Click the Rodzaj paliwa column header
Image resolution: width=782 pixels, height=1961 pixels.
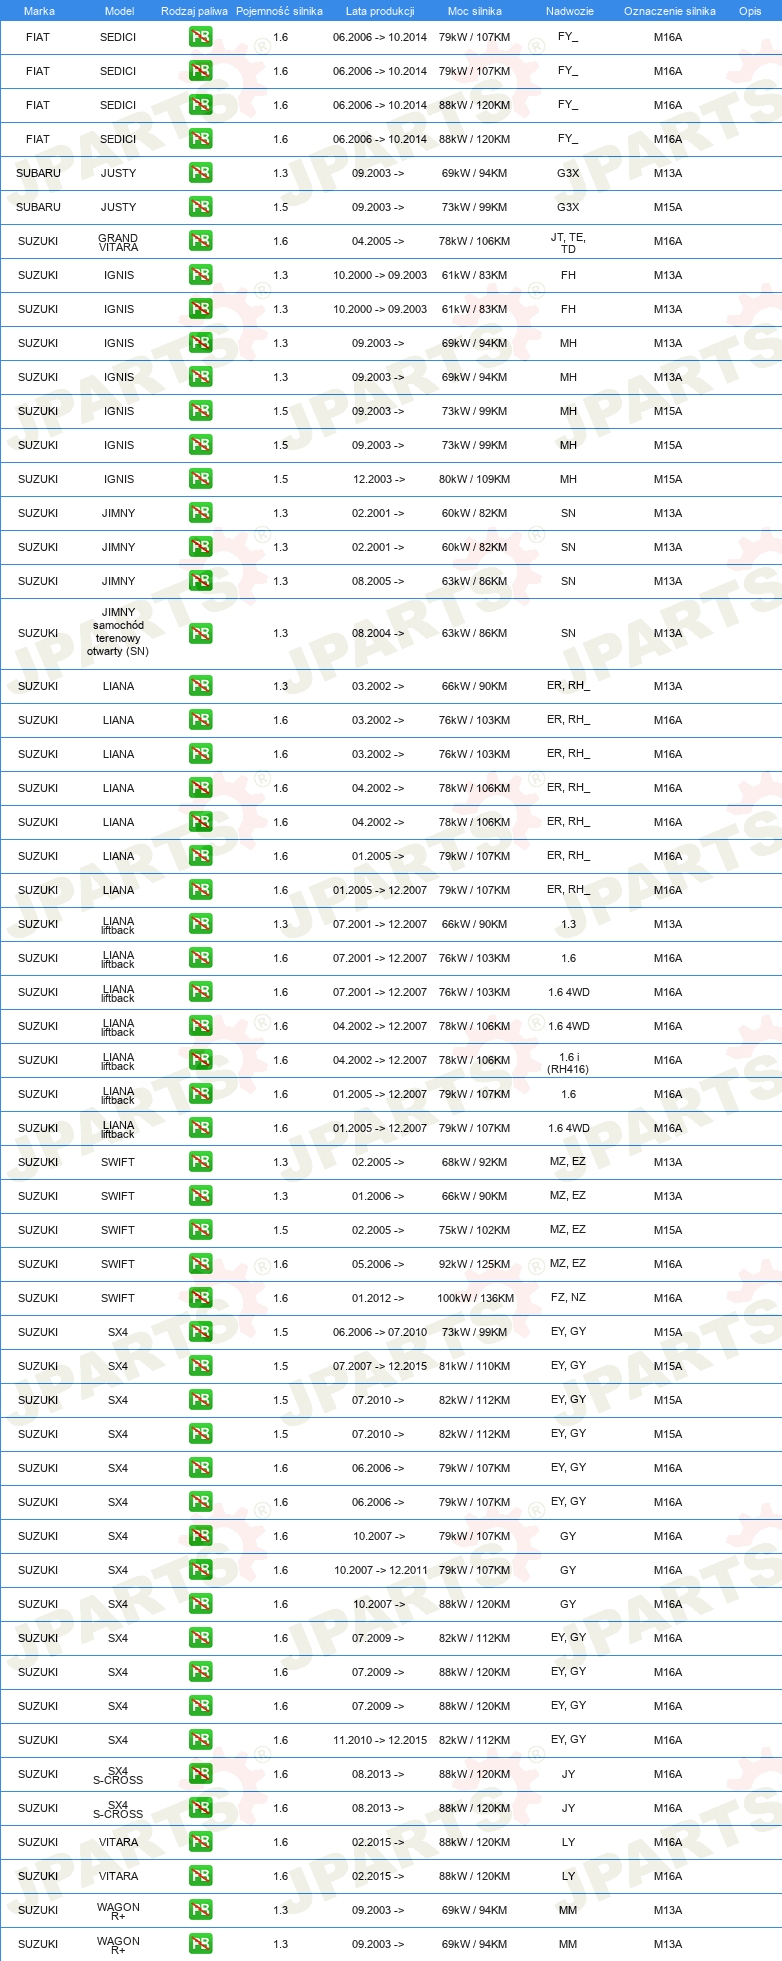[194, 11]
